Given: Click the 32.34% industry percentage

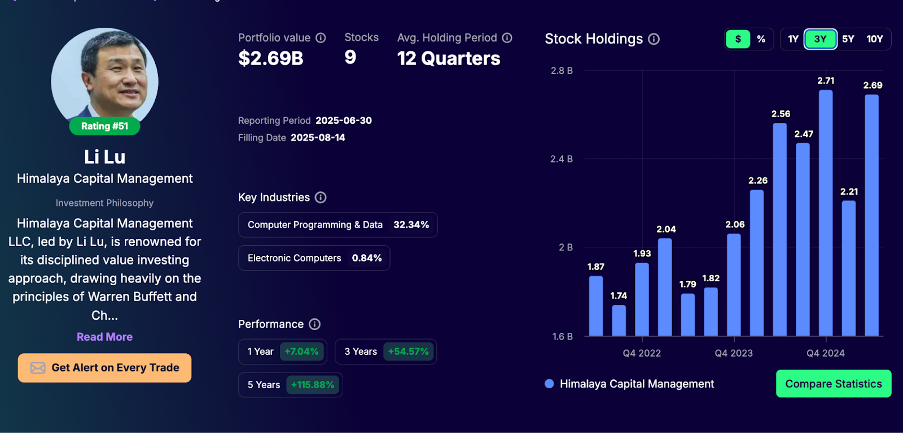Looking at the screenshot, I should coord(411,225).
